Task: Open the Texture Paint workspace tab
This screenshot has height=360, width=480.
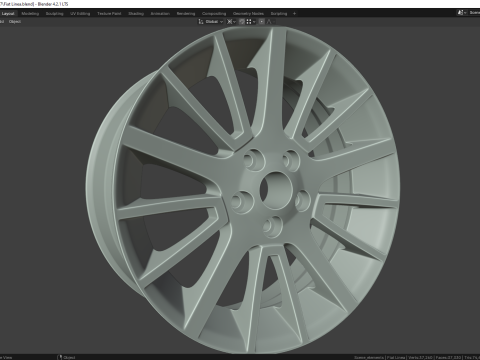Action: pos(109,14)
